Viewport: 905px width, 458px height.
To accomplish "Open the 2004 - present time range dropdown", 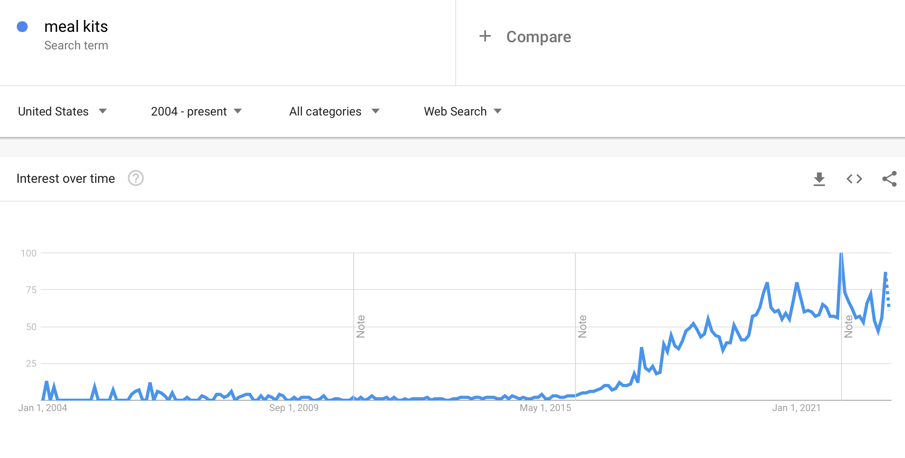I will 196,111.
